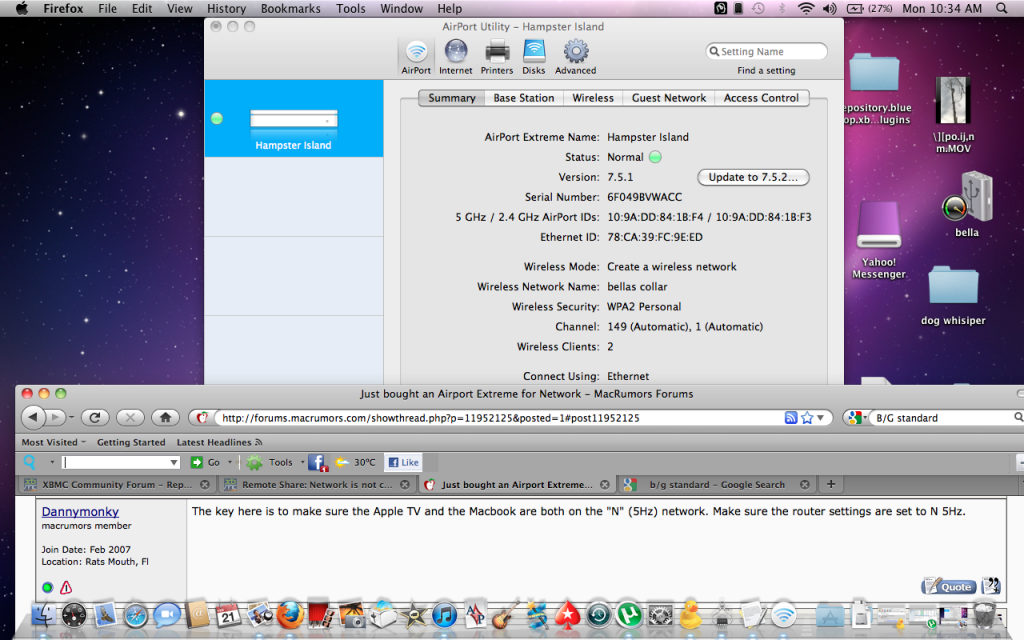Open the Apple menu

point(22,8)
